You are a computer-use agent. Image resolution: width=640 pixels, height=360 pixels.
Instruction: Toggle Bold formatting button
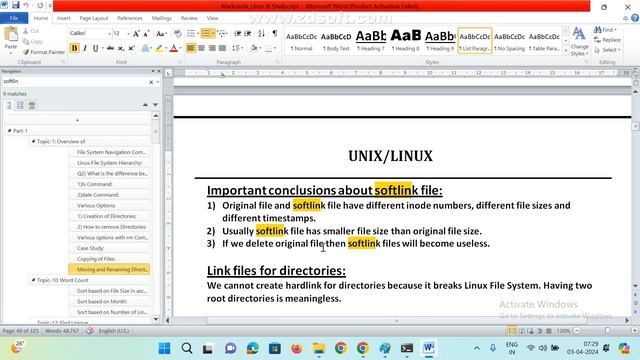pos(74,48)
